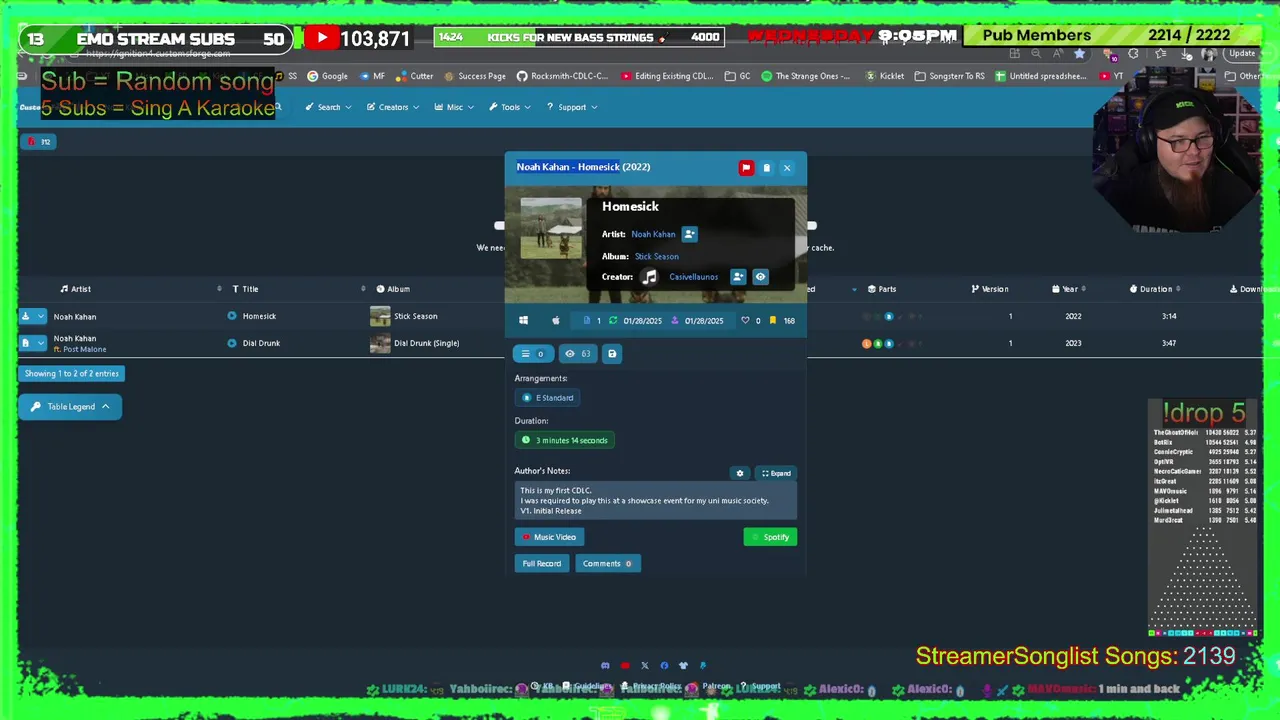Click Noah Kahan artist link in popup
This screenshot has height=720, width=1280.
653,234
